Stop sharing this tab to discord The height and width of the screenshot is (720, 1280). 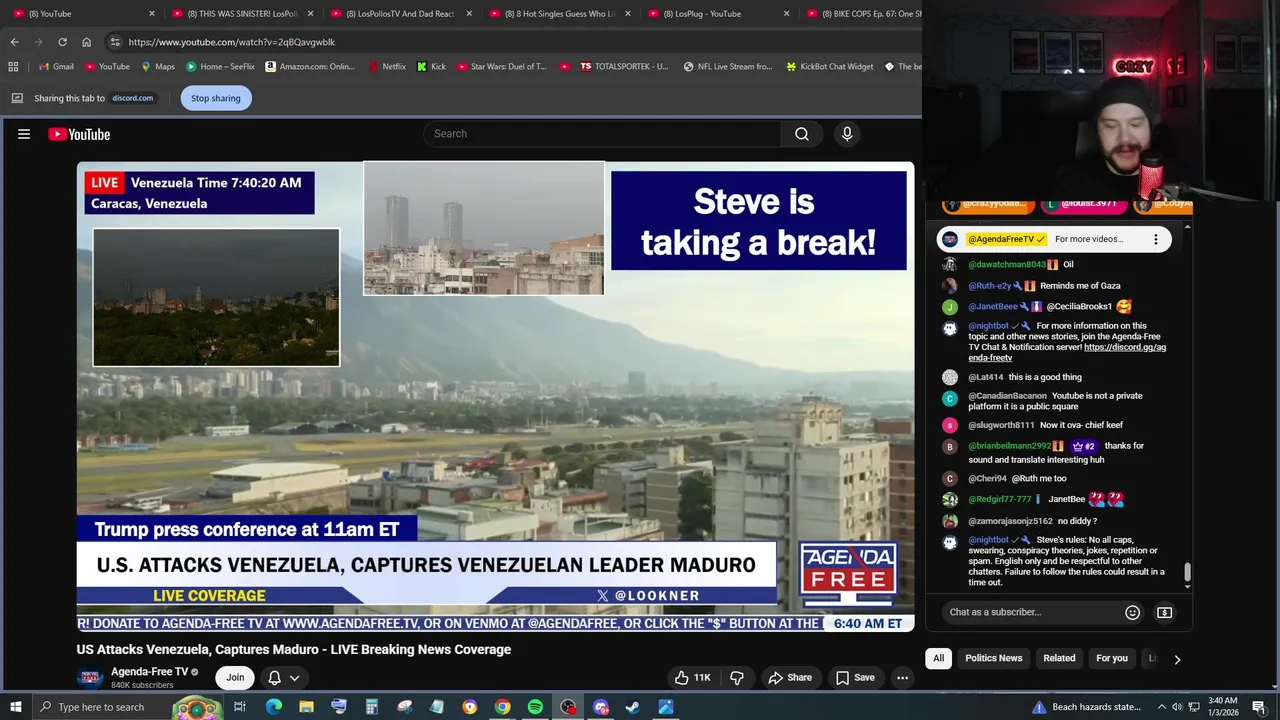[216, 98]
